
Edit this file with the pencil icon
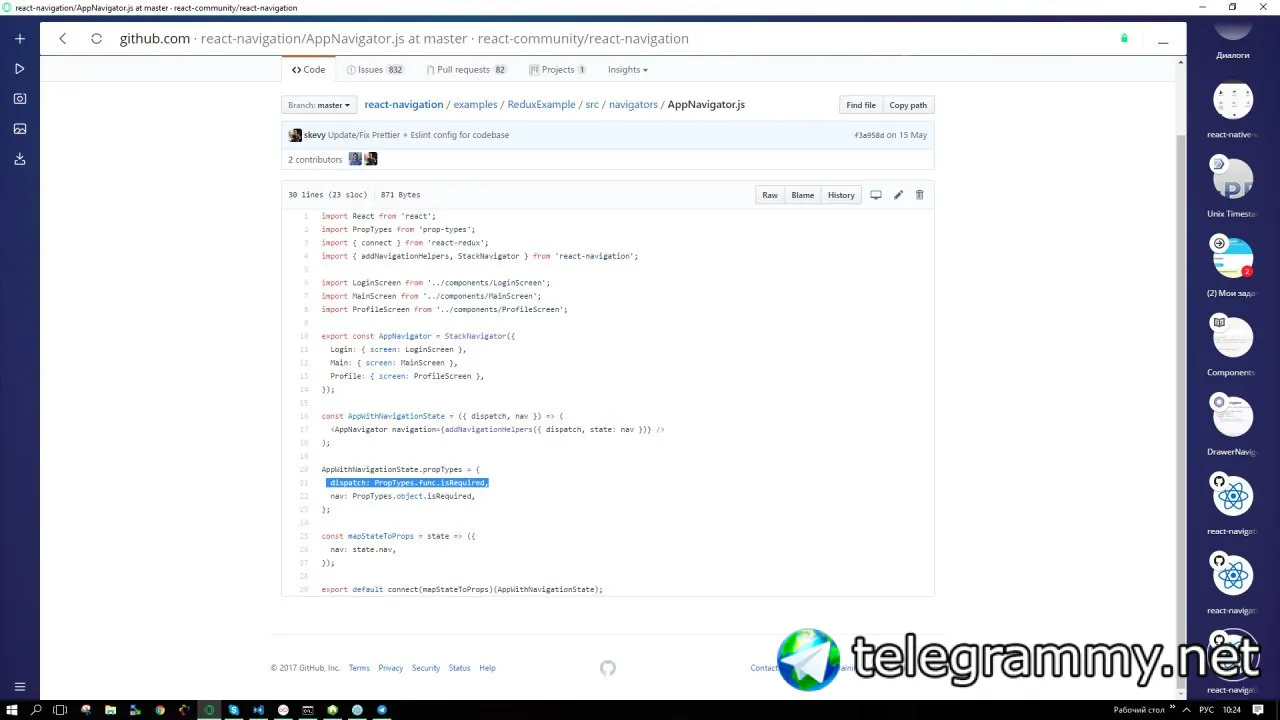(898, 195)
